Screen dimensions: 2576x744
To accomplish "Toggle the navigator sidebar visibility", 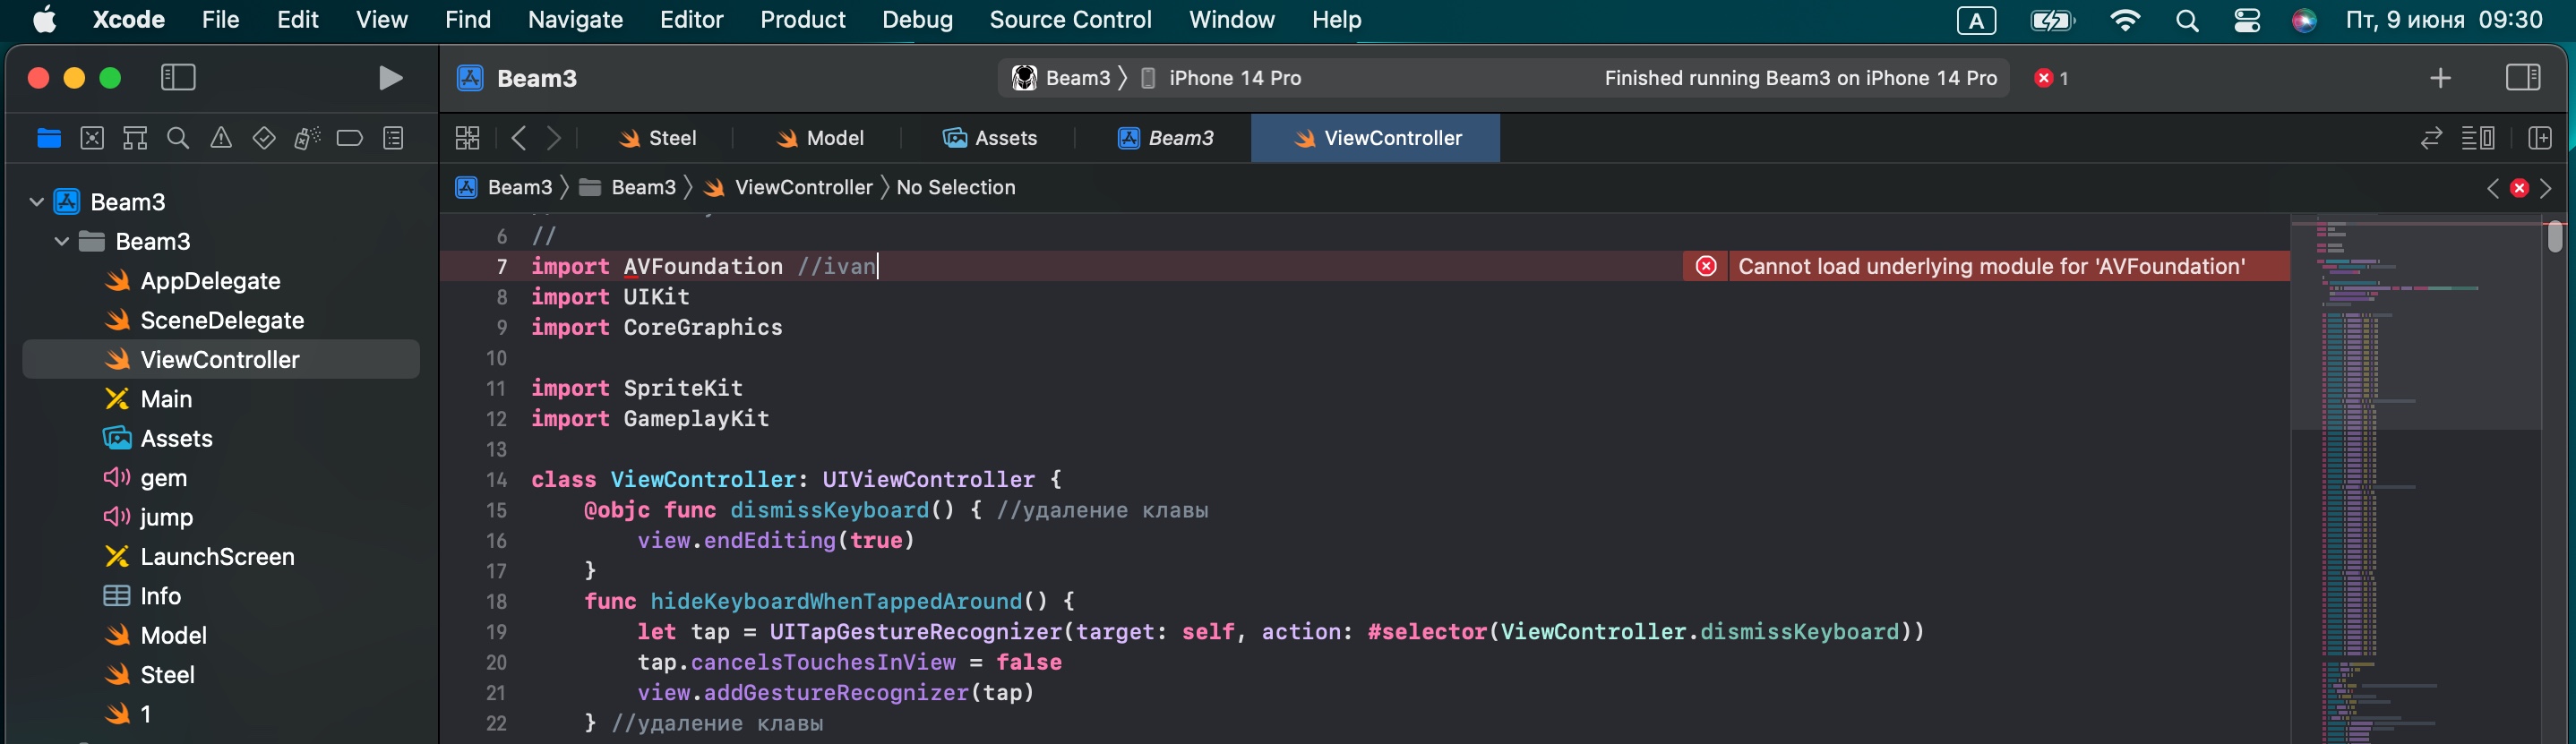I will coord(178,78).
